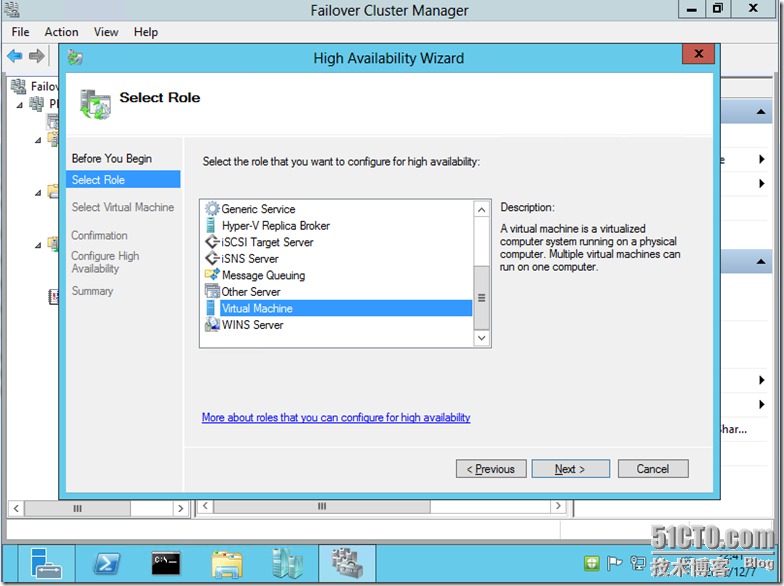Click center pane scroll right arrow
The height and width of the screenshot is (586, 784).
coord(558,506)
